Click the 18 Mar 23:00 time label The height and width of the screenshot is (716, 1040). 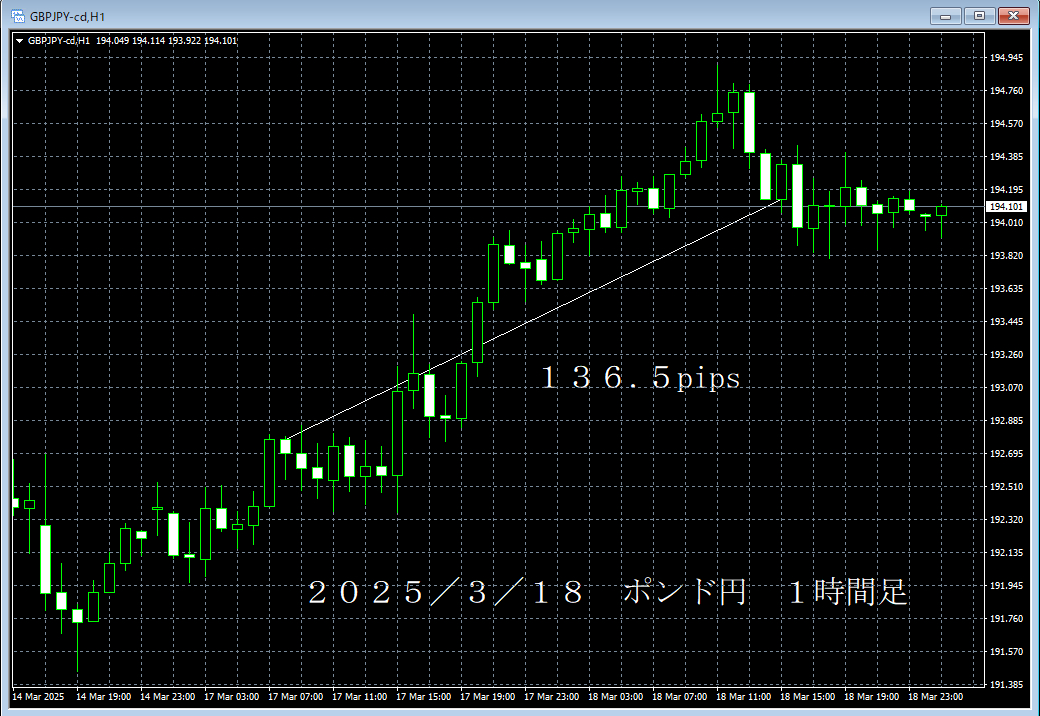pos(933,697)
